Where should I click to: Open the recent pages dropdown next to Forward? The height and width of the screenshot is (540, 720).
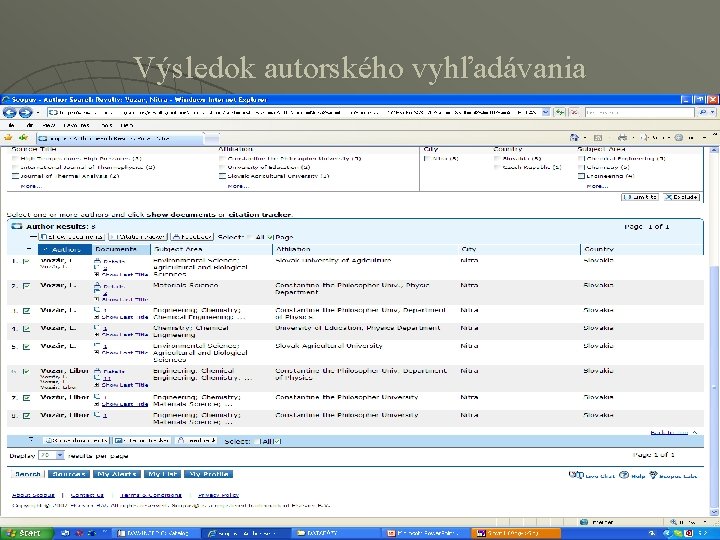pos(38,112)
